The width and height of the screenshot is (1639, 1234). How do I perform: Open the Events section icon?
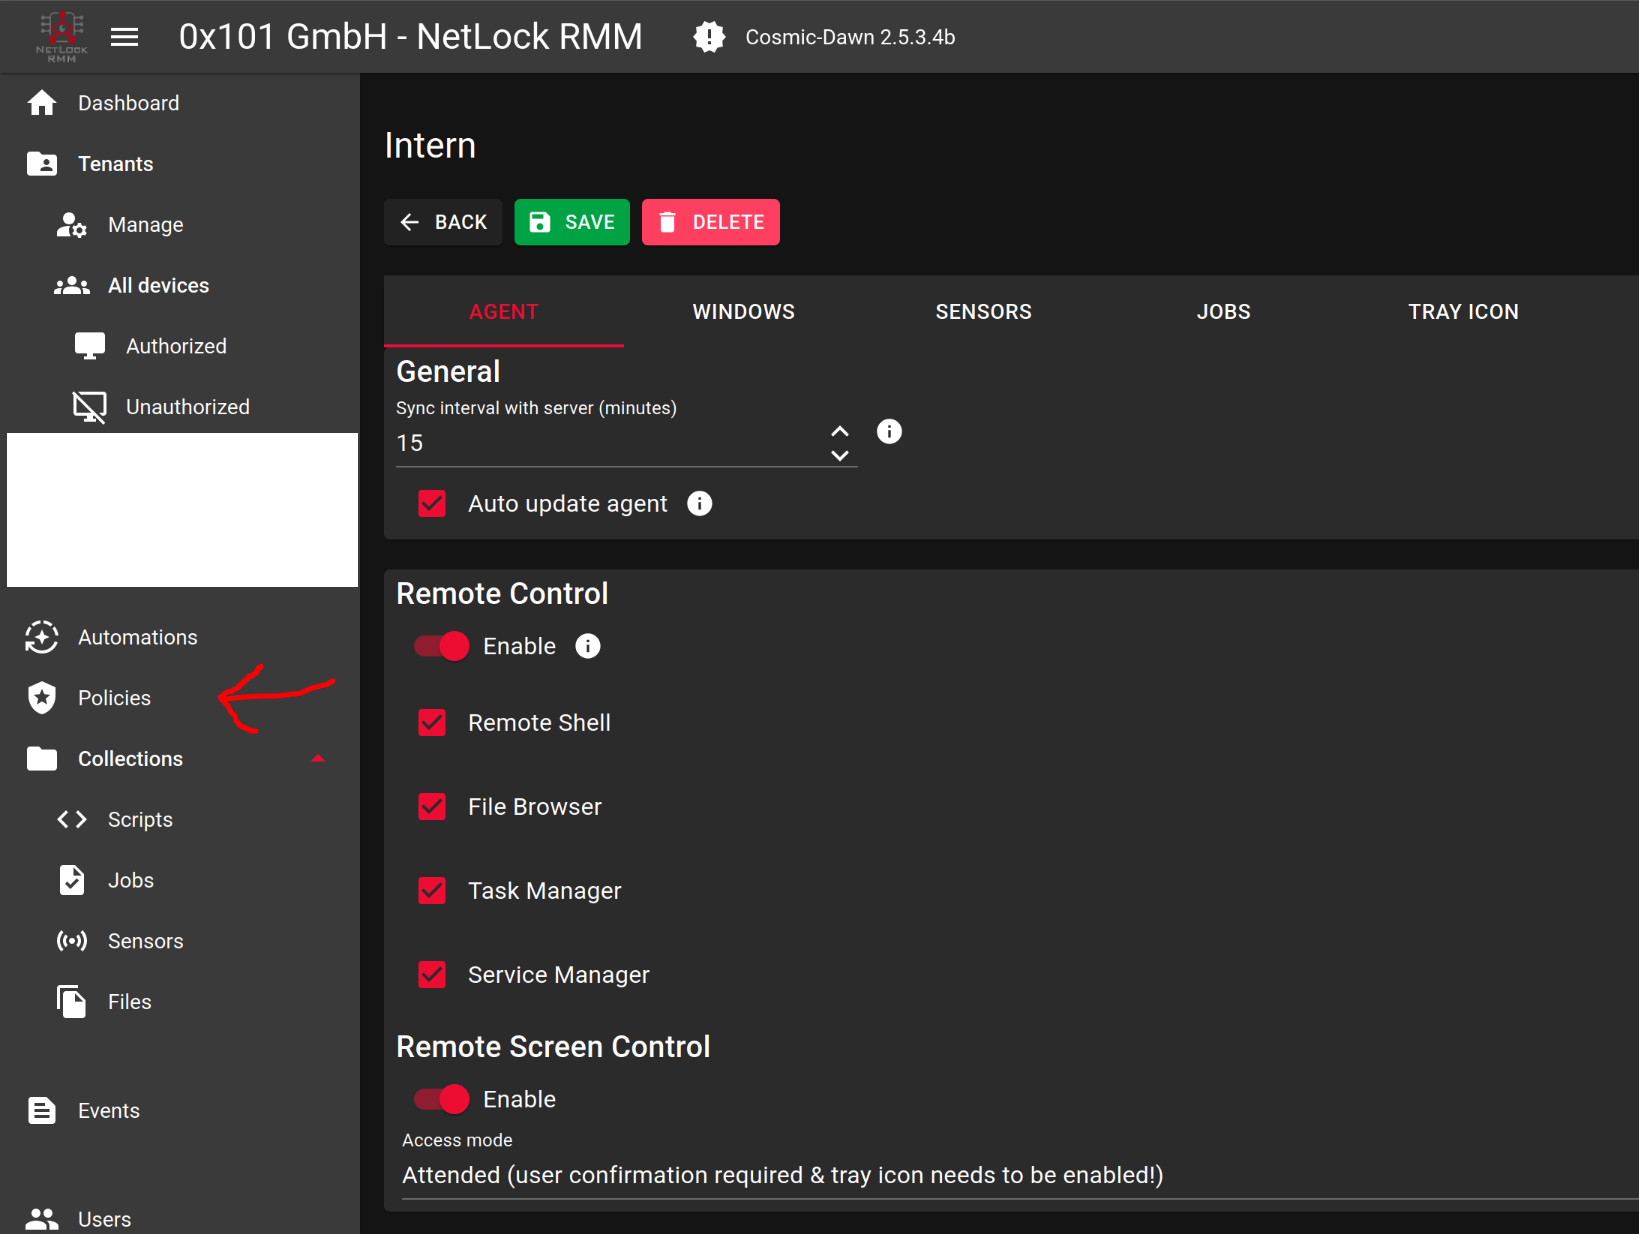(x=41, y=1110)
